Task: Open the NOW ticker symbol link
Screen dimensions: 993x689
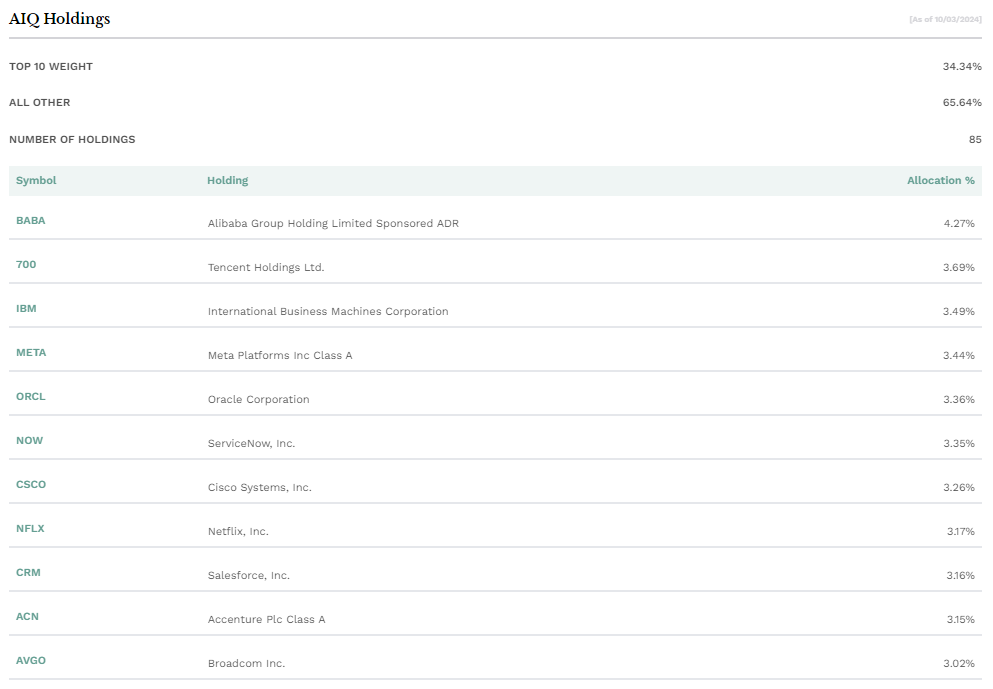Action: tap(29, 441)
